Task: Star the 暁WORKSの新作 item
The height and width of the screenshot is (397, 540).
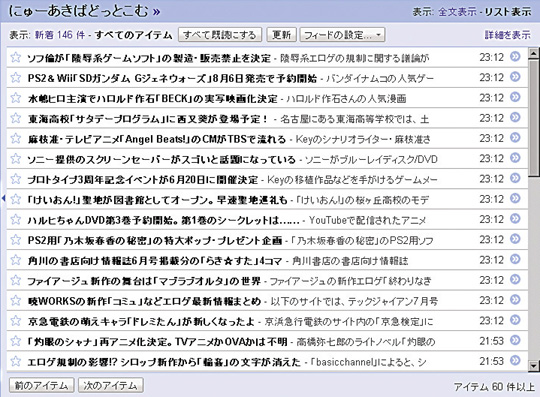Action: point(15,301)
